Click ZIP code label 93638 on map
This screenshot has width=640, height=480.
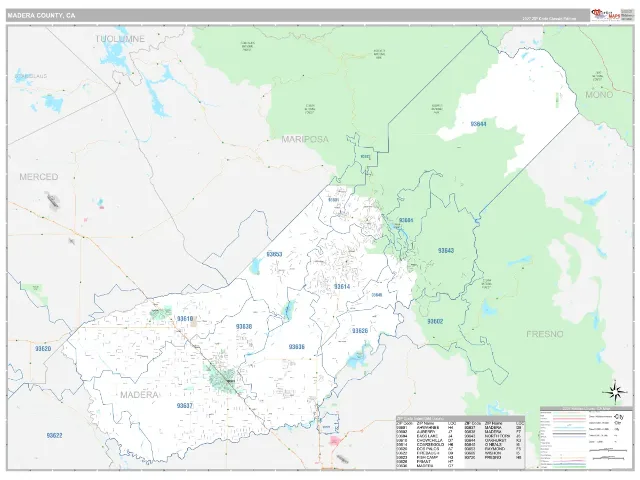[244, 327]
